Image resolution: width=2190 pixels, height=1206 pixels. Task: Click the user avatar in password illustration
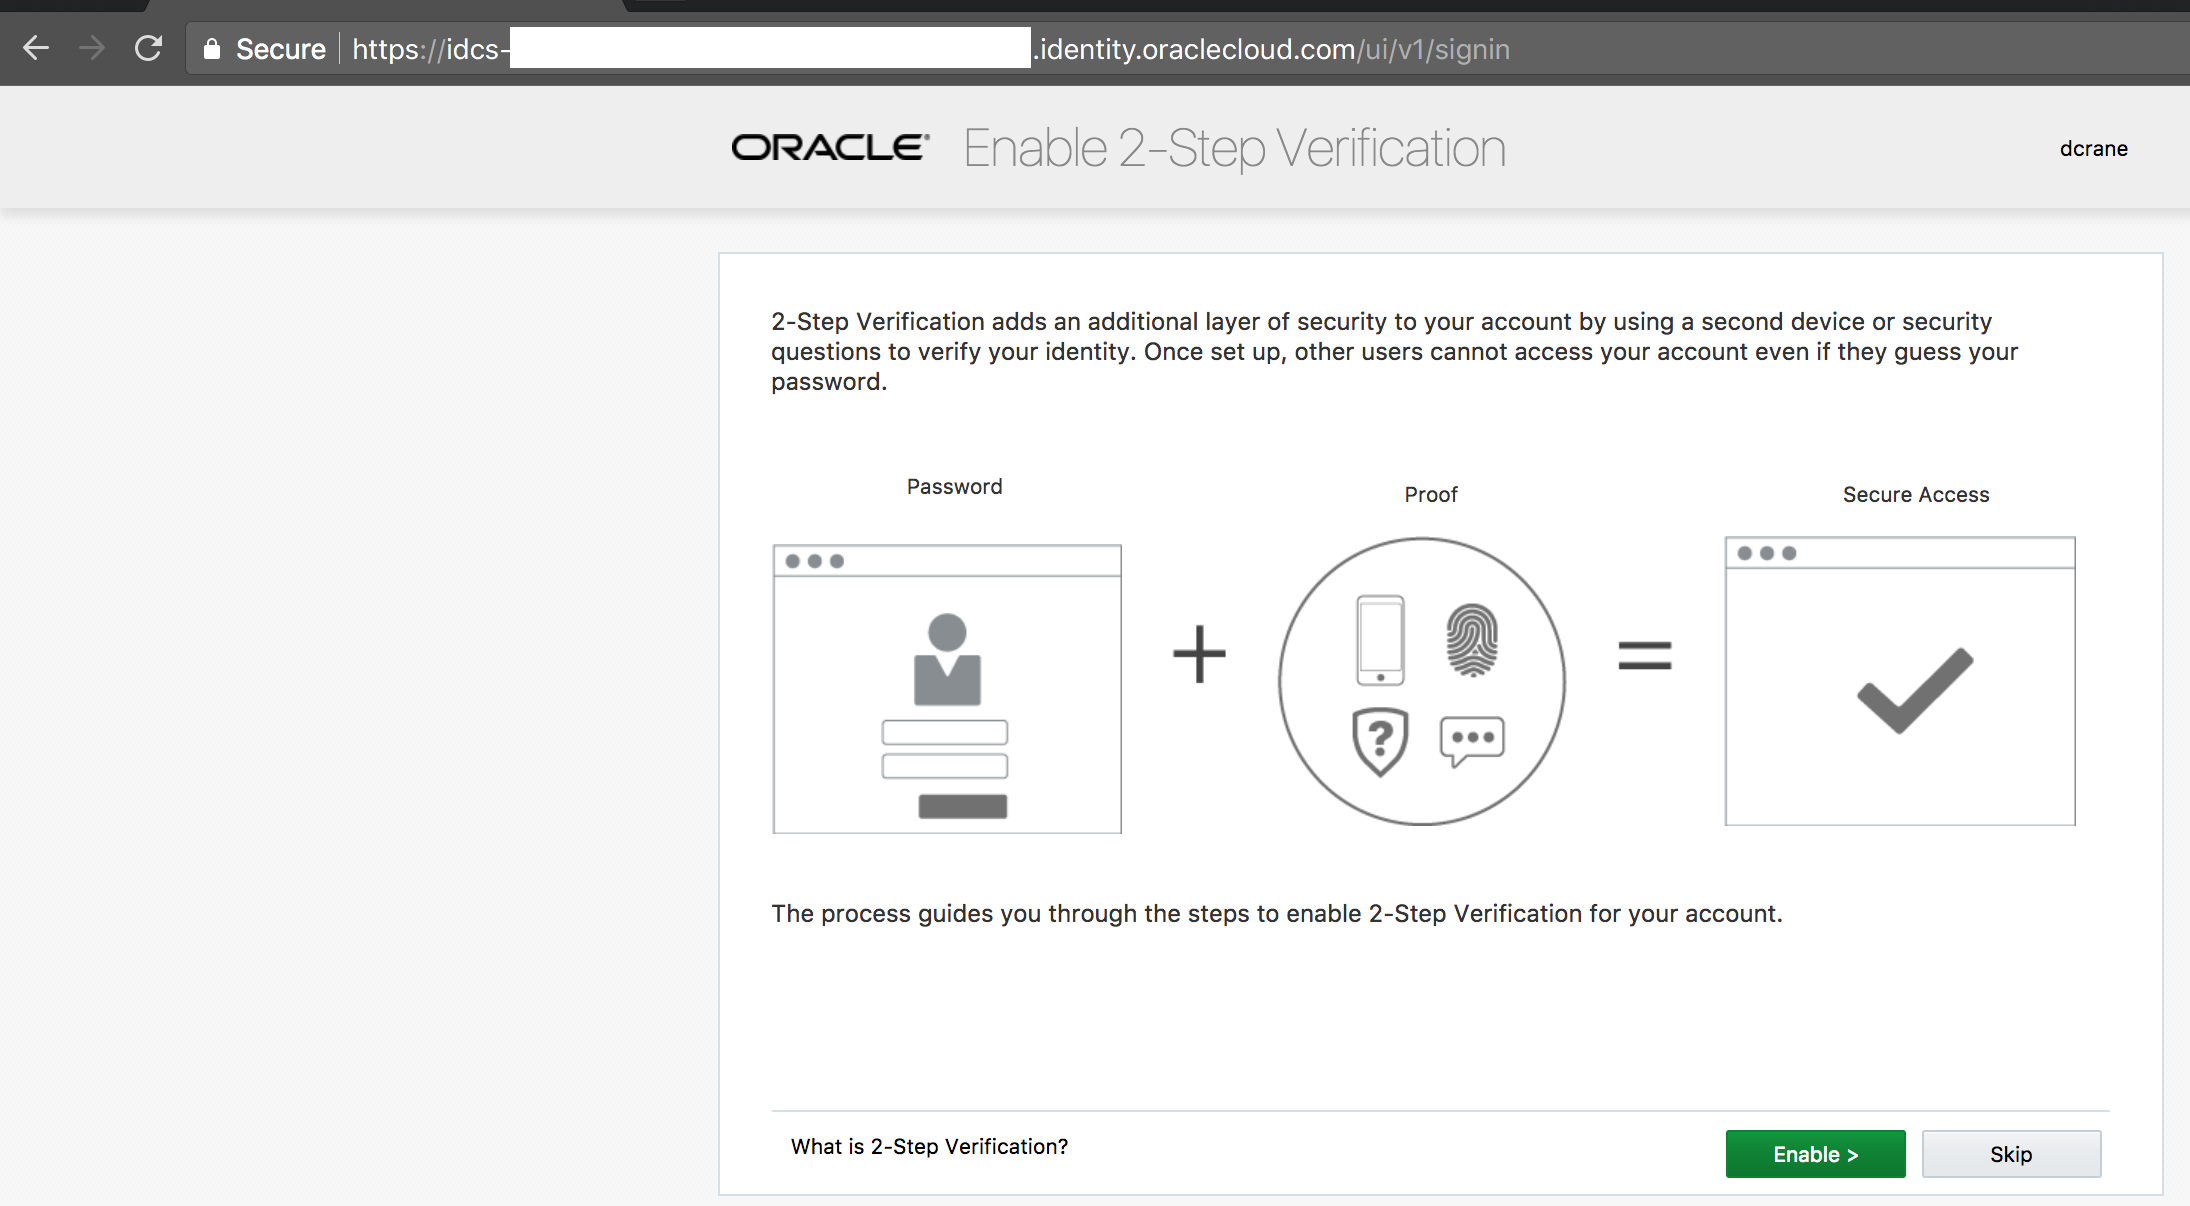coord(947,659)
